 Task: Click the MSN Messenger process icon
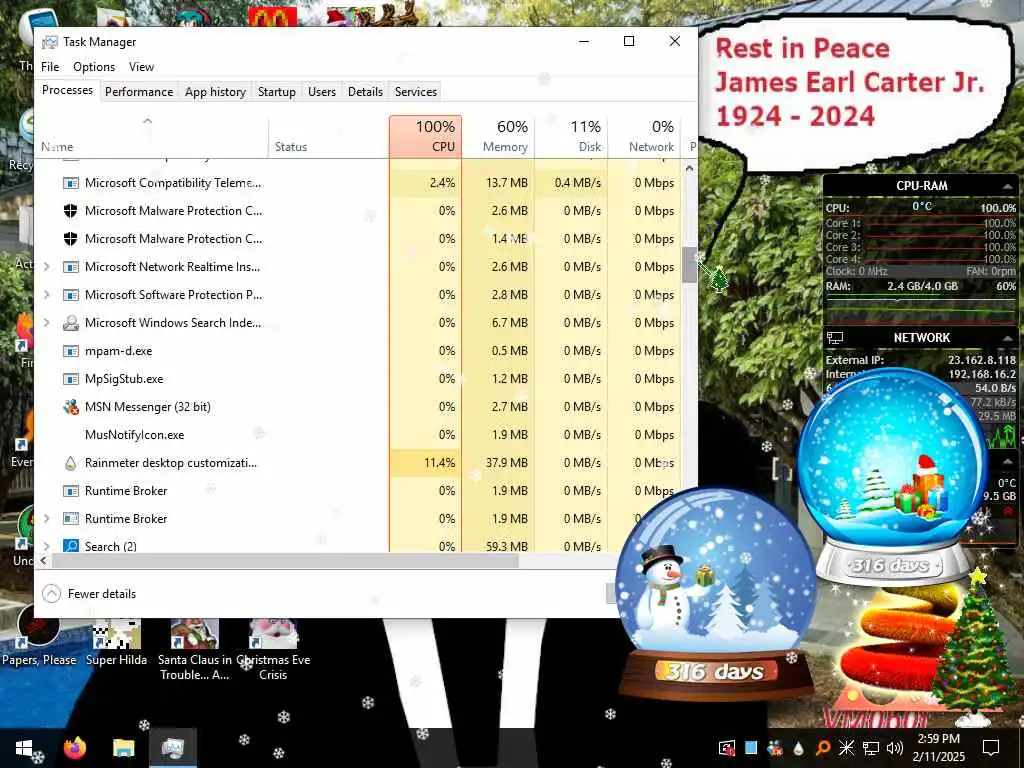click(x=71, y=407)
